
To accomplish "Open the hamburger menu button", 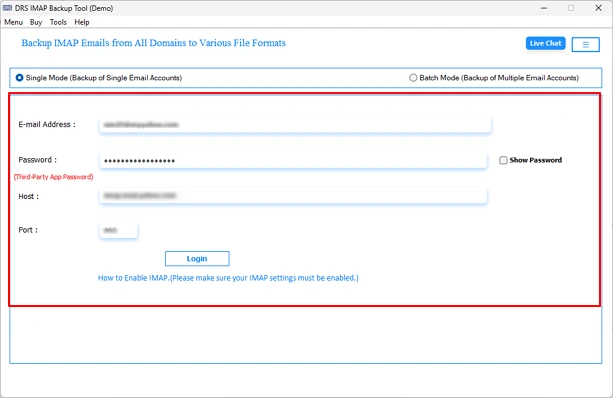I will point(585,45).
